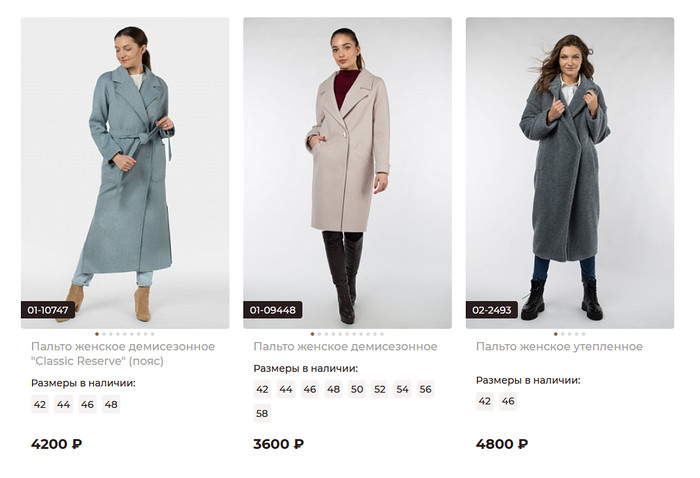This screenshot has width=700, height=478.
Task: Open the beige coat product photo
Action: point(347,170)
